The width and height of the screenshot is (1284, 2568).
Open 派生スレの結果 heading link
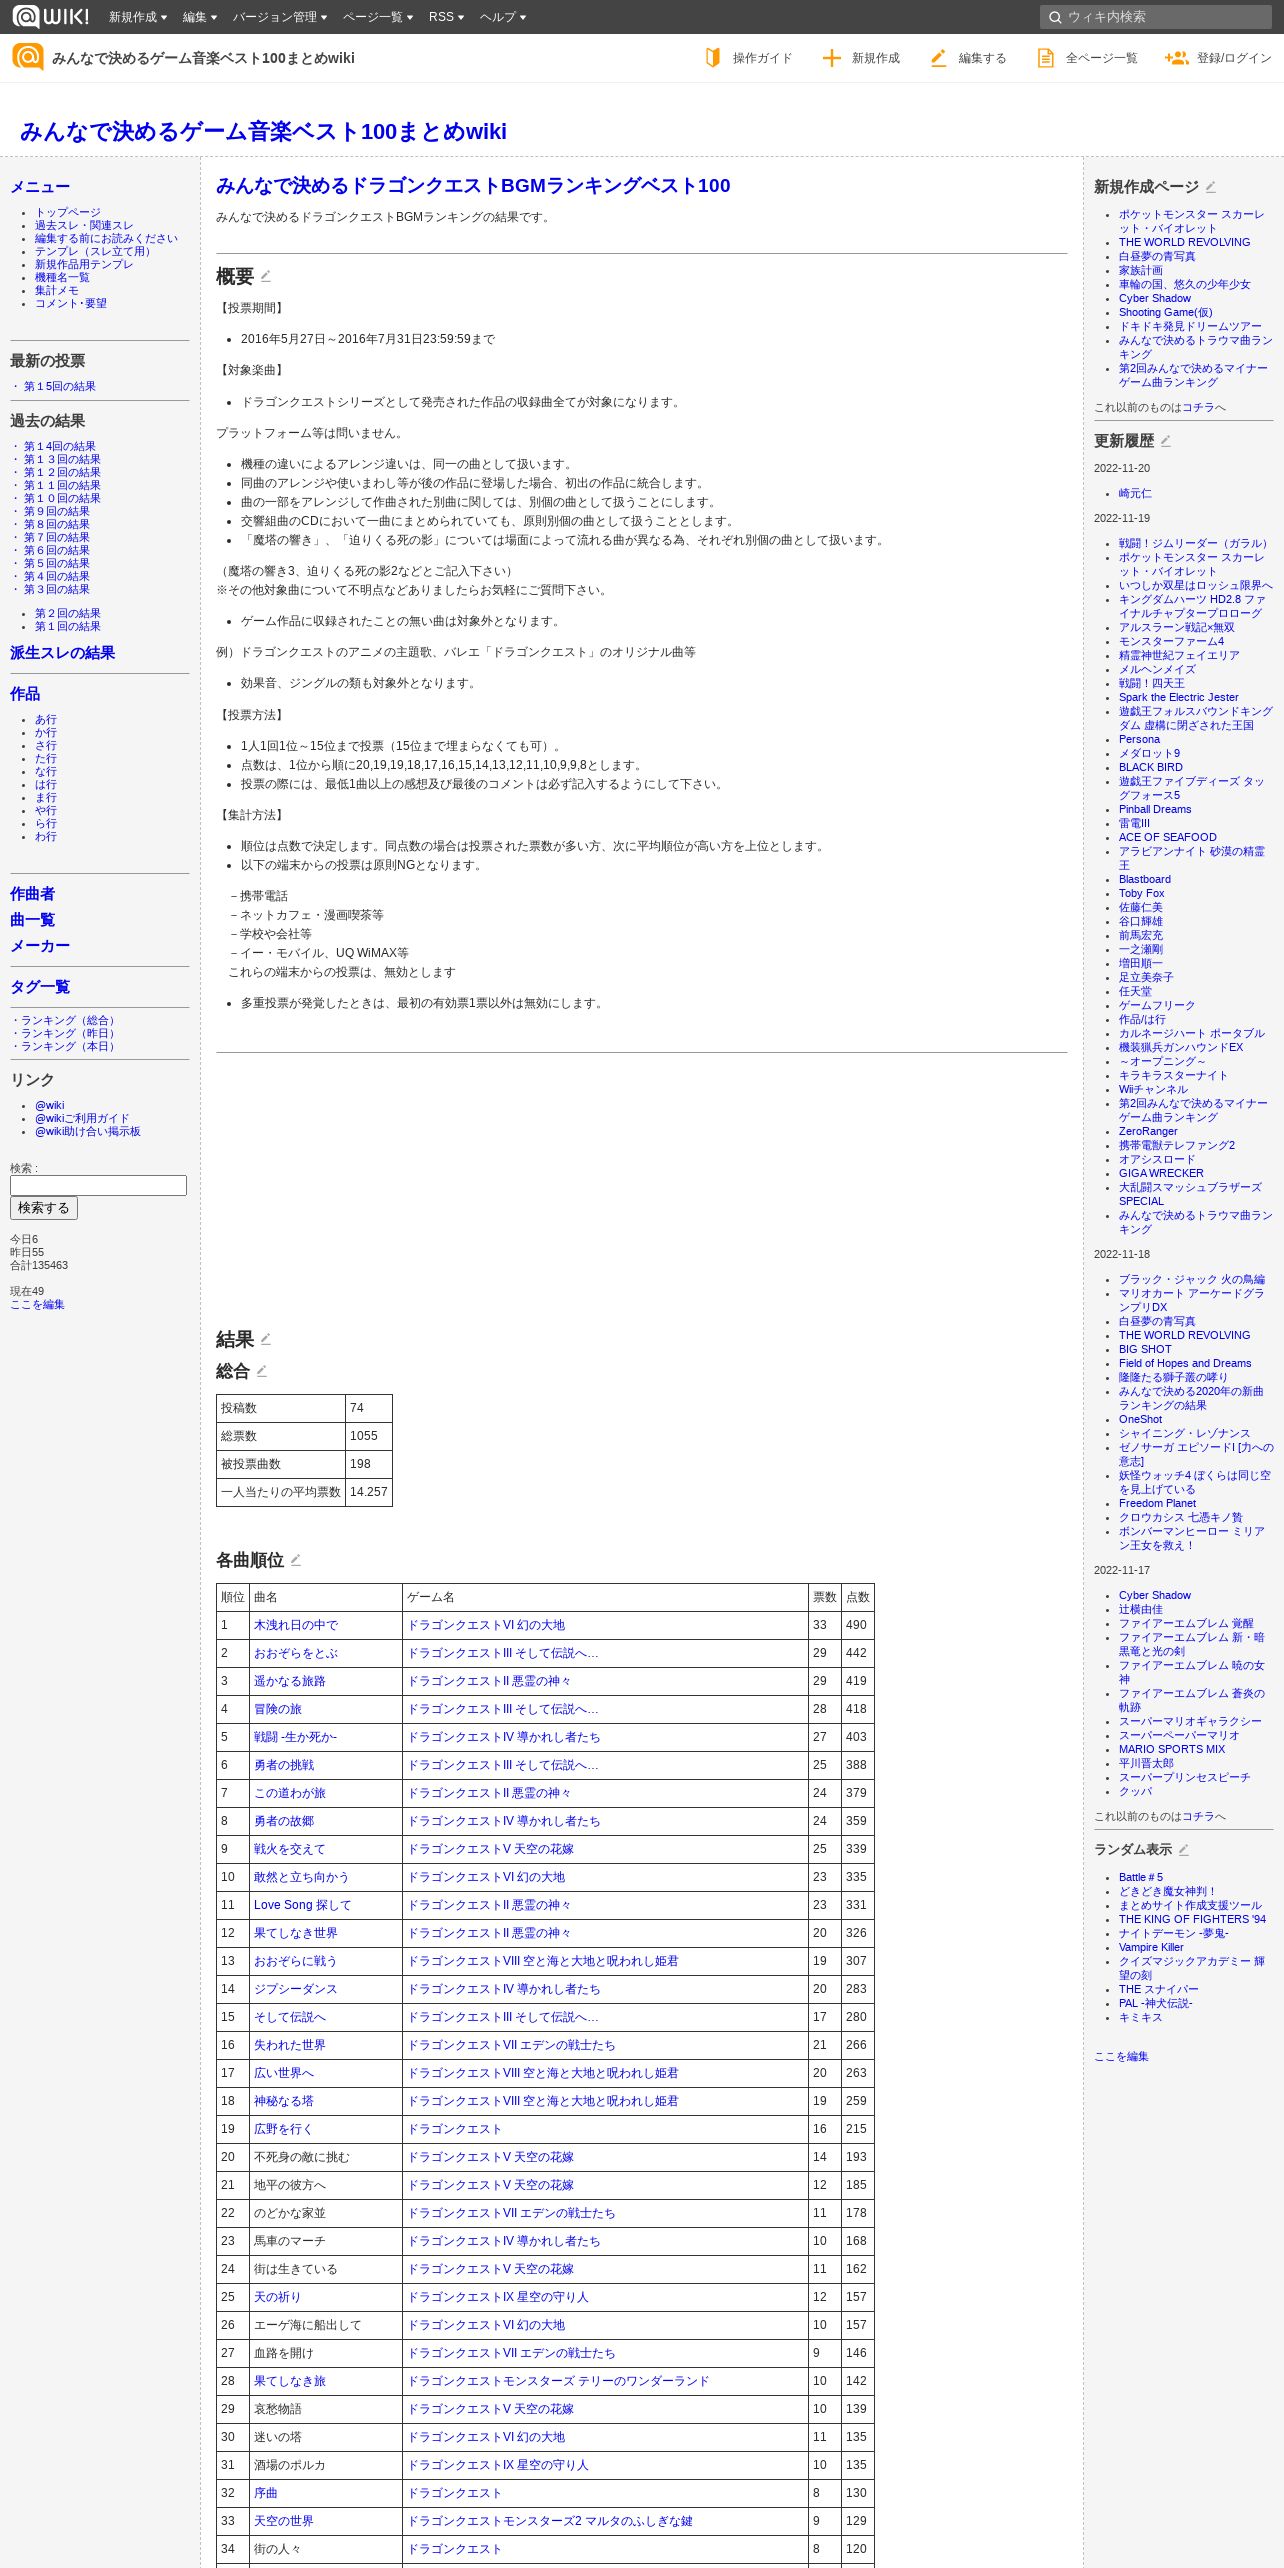(62, 653)
